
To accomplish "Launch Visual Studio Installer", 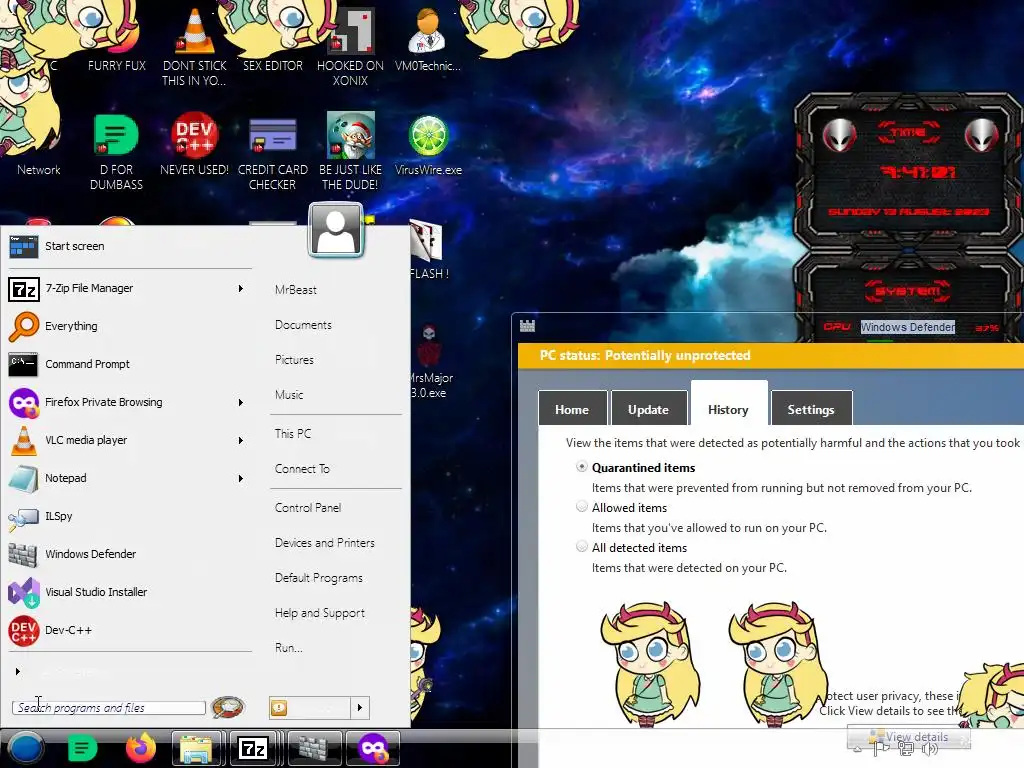I will click(129, 592).
